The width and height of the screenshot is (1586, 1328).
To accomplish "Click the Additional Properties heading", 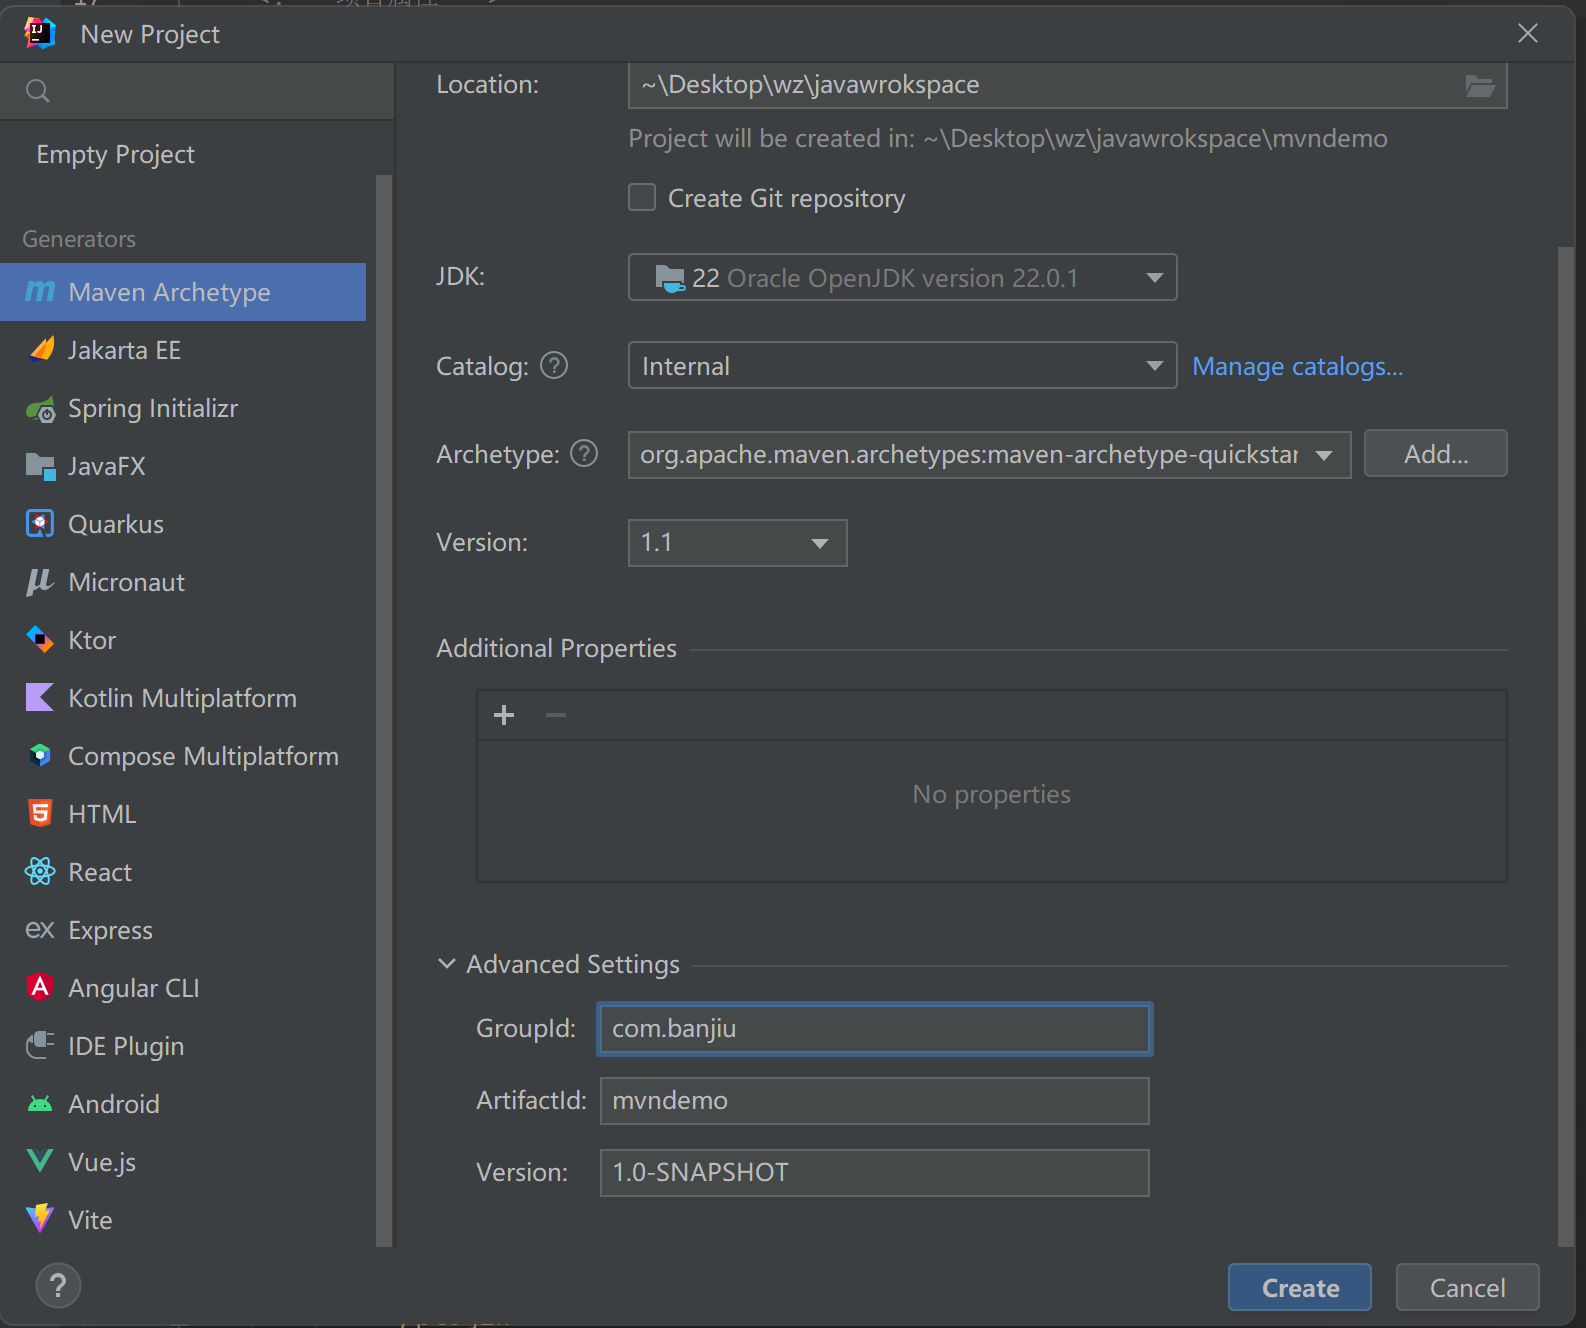I will click(556, 648).
